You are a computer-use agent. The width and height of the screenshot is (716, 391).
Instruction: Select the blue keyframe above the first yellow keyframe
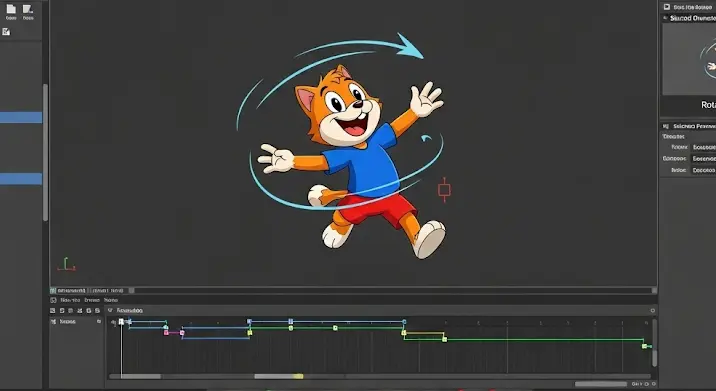[249, 322]
